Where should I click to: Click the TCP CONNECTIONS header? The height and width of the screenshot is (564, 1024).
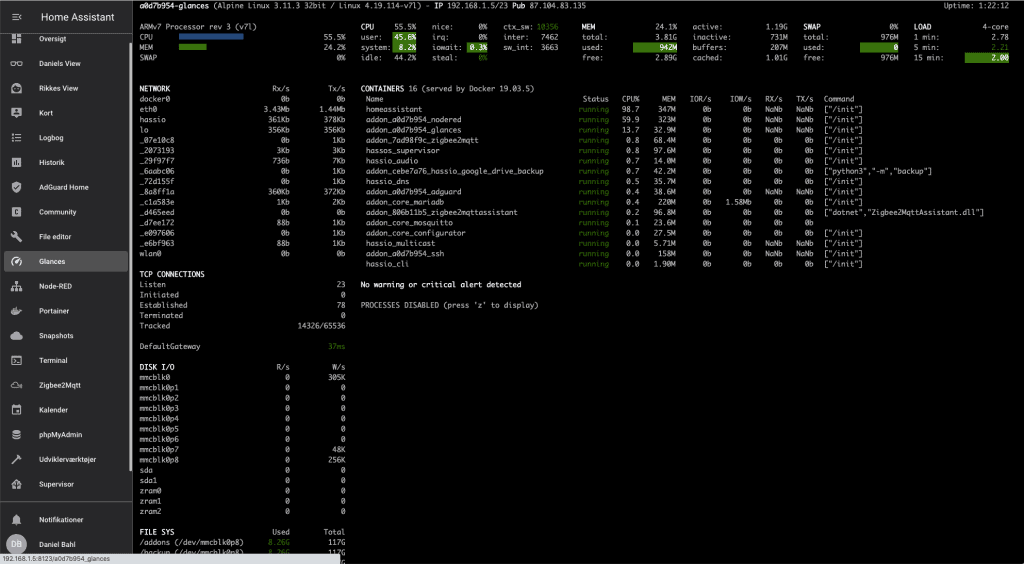tap(172, 274)
